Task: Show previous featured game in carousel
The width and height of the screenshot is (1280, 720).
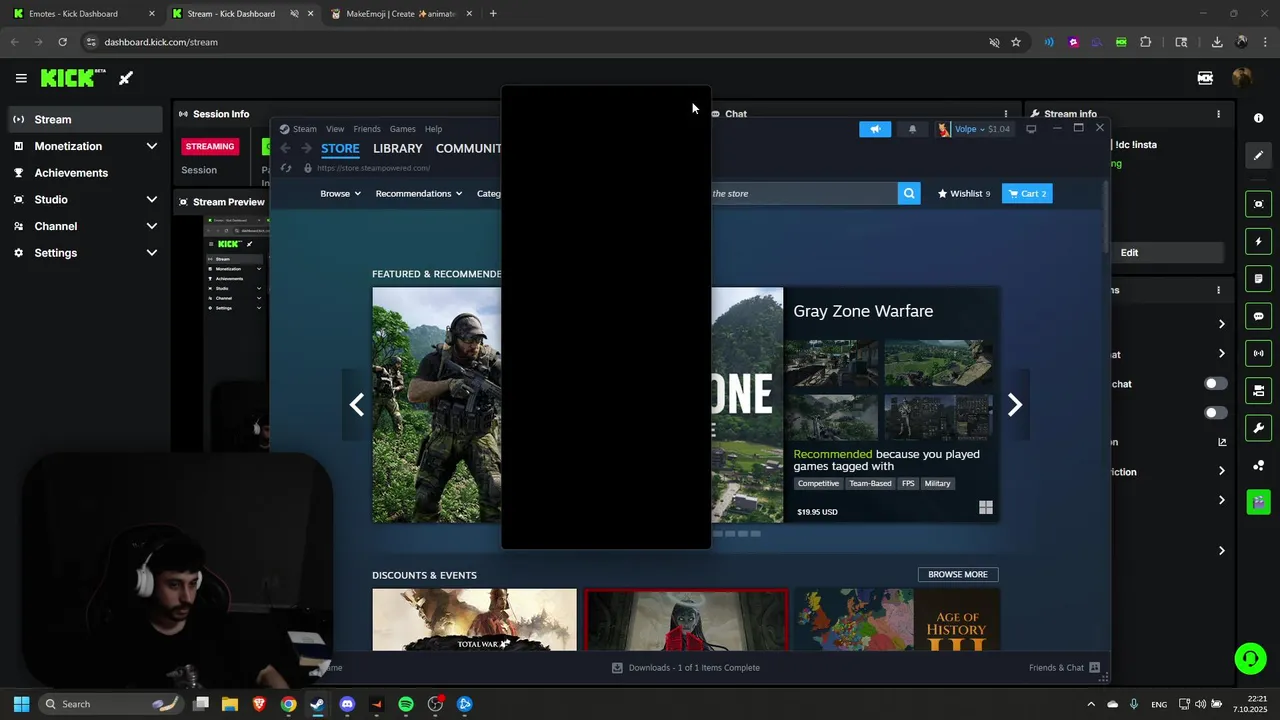Action: (357, 404)
